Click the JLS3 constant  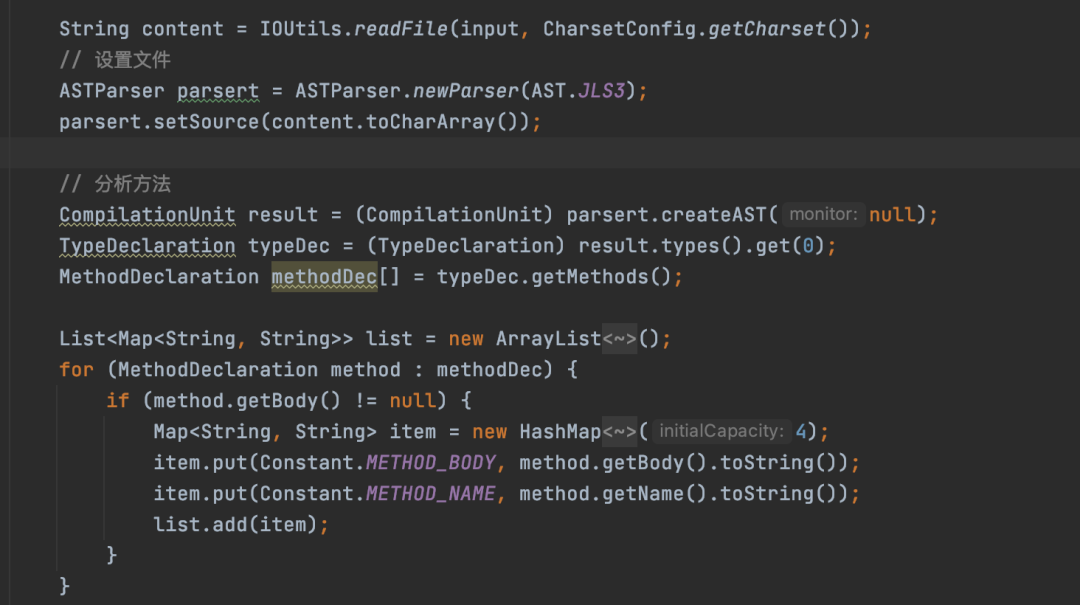click(601, 91)
